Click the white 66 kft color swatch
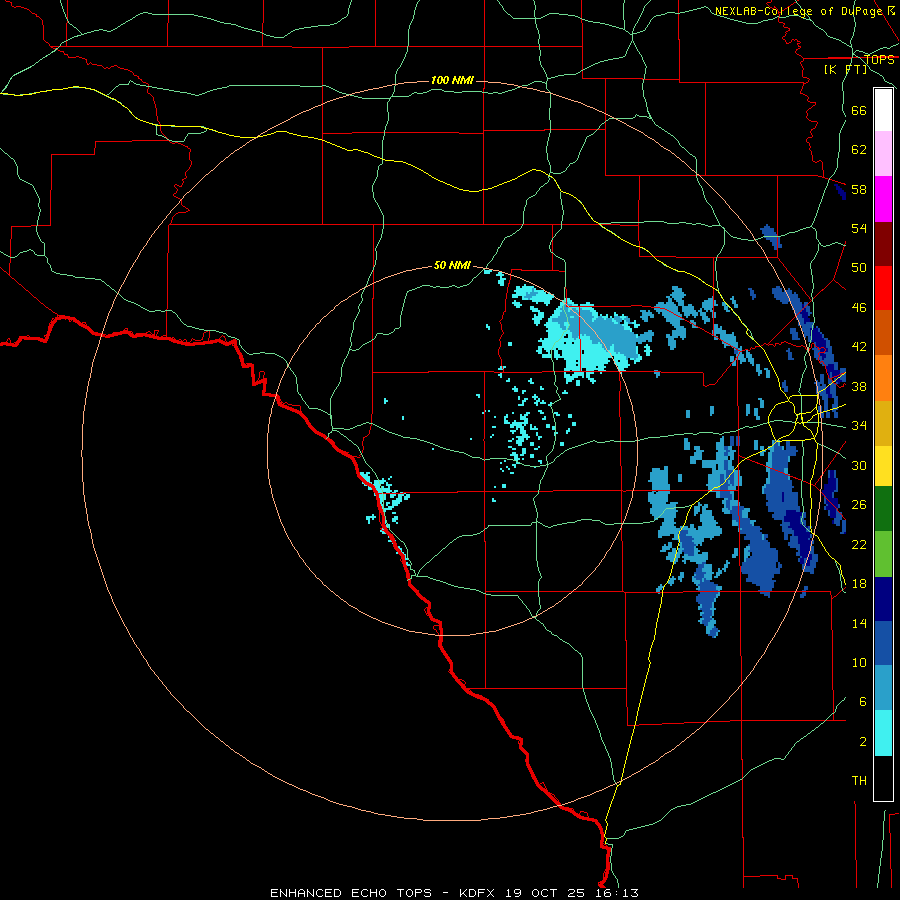The height and width of the screenshot is (900, 900). pos(883,110)
